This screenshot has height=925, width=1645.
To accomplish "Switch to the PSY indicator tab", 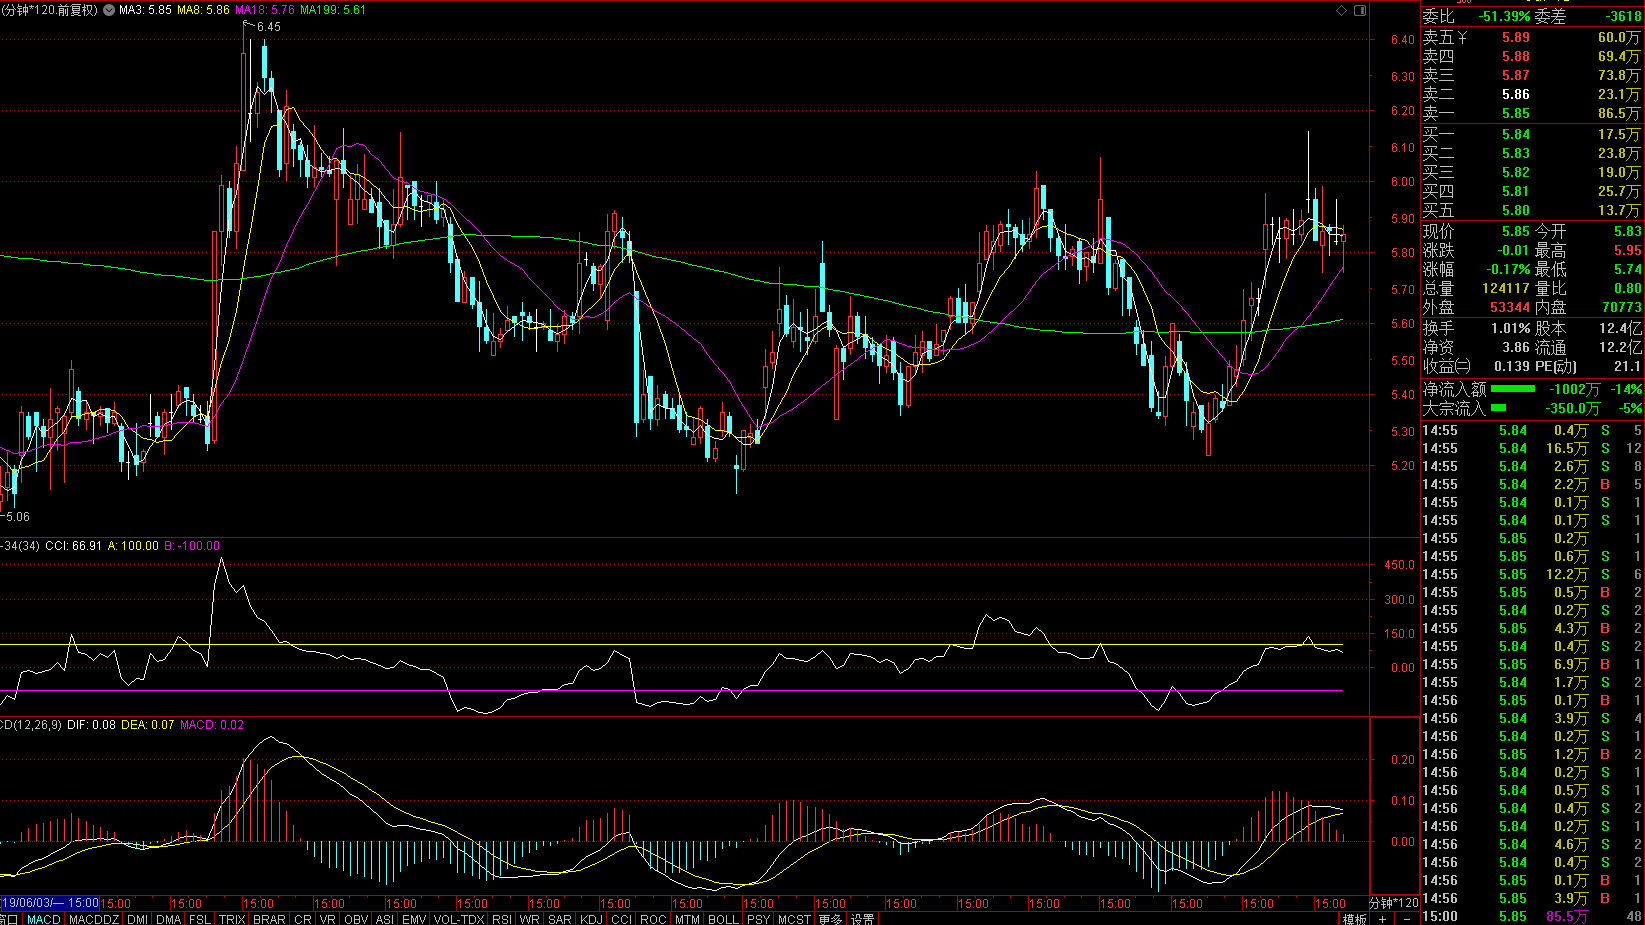I will point(759,919).
